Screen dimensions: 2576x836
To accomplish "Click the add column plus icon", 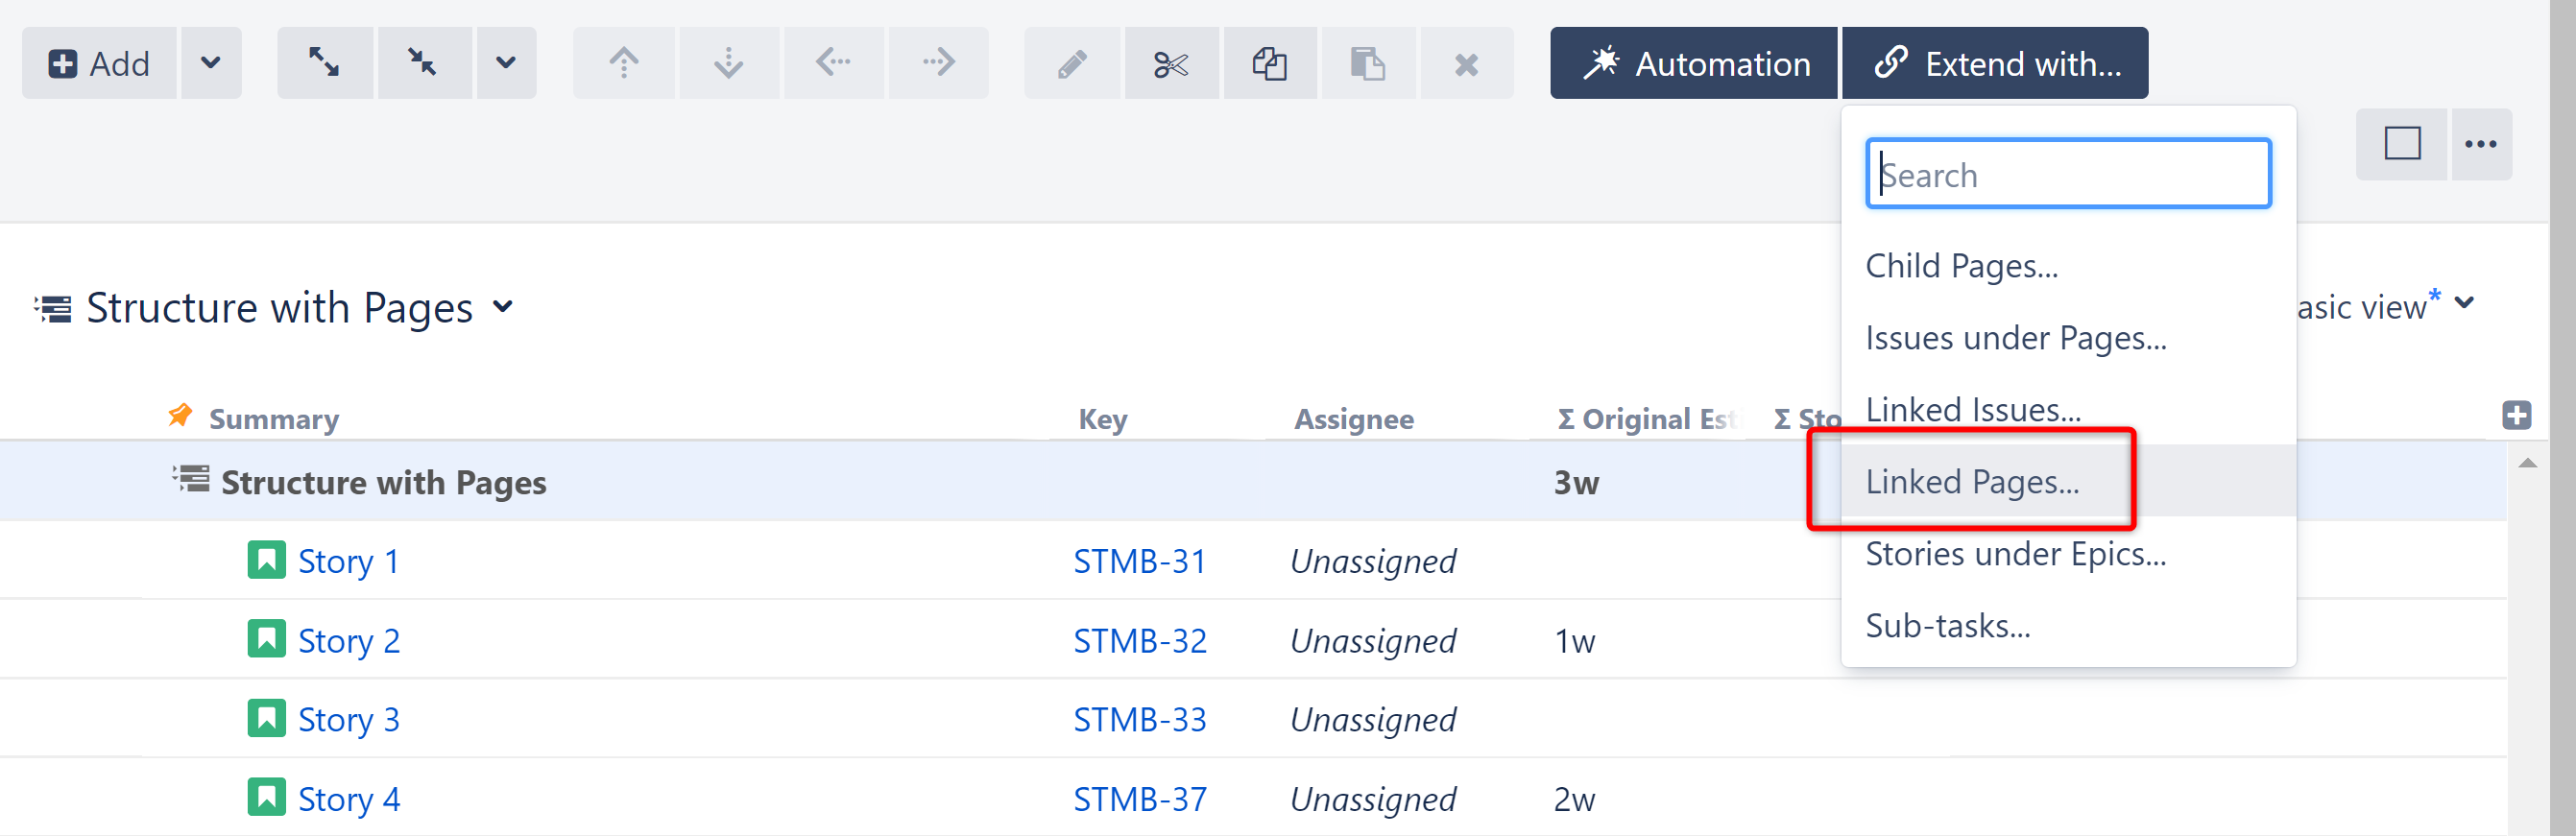I will [2516, 415].
